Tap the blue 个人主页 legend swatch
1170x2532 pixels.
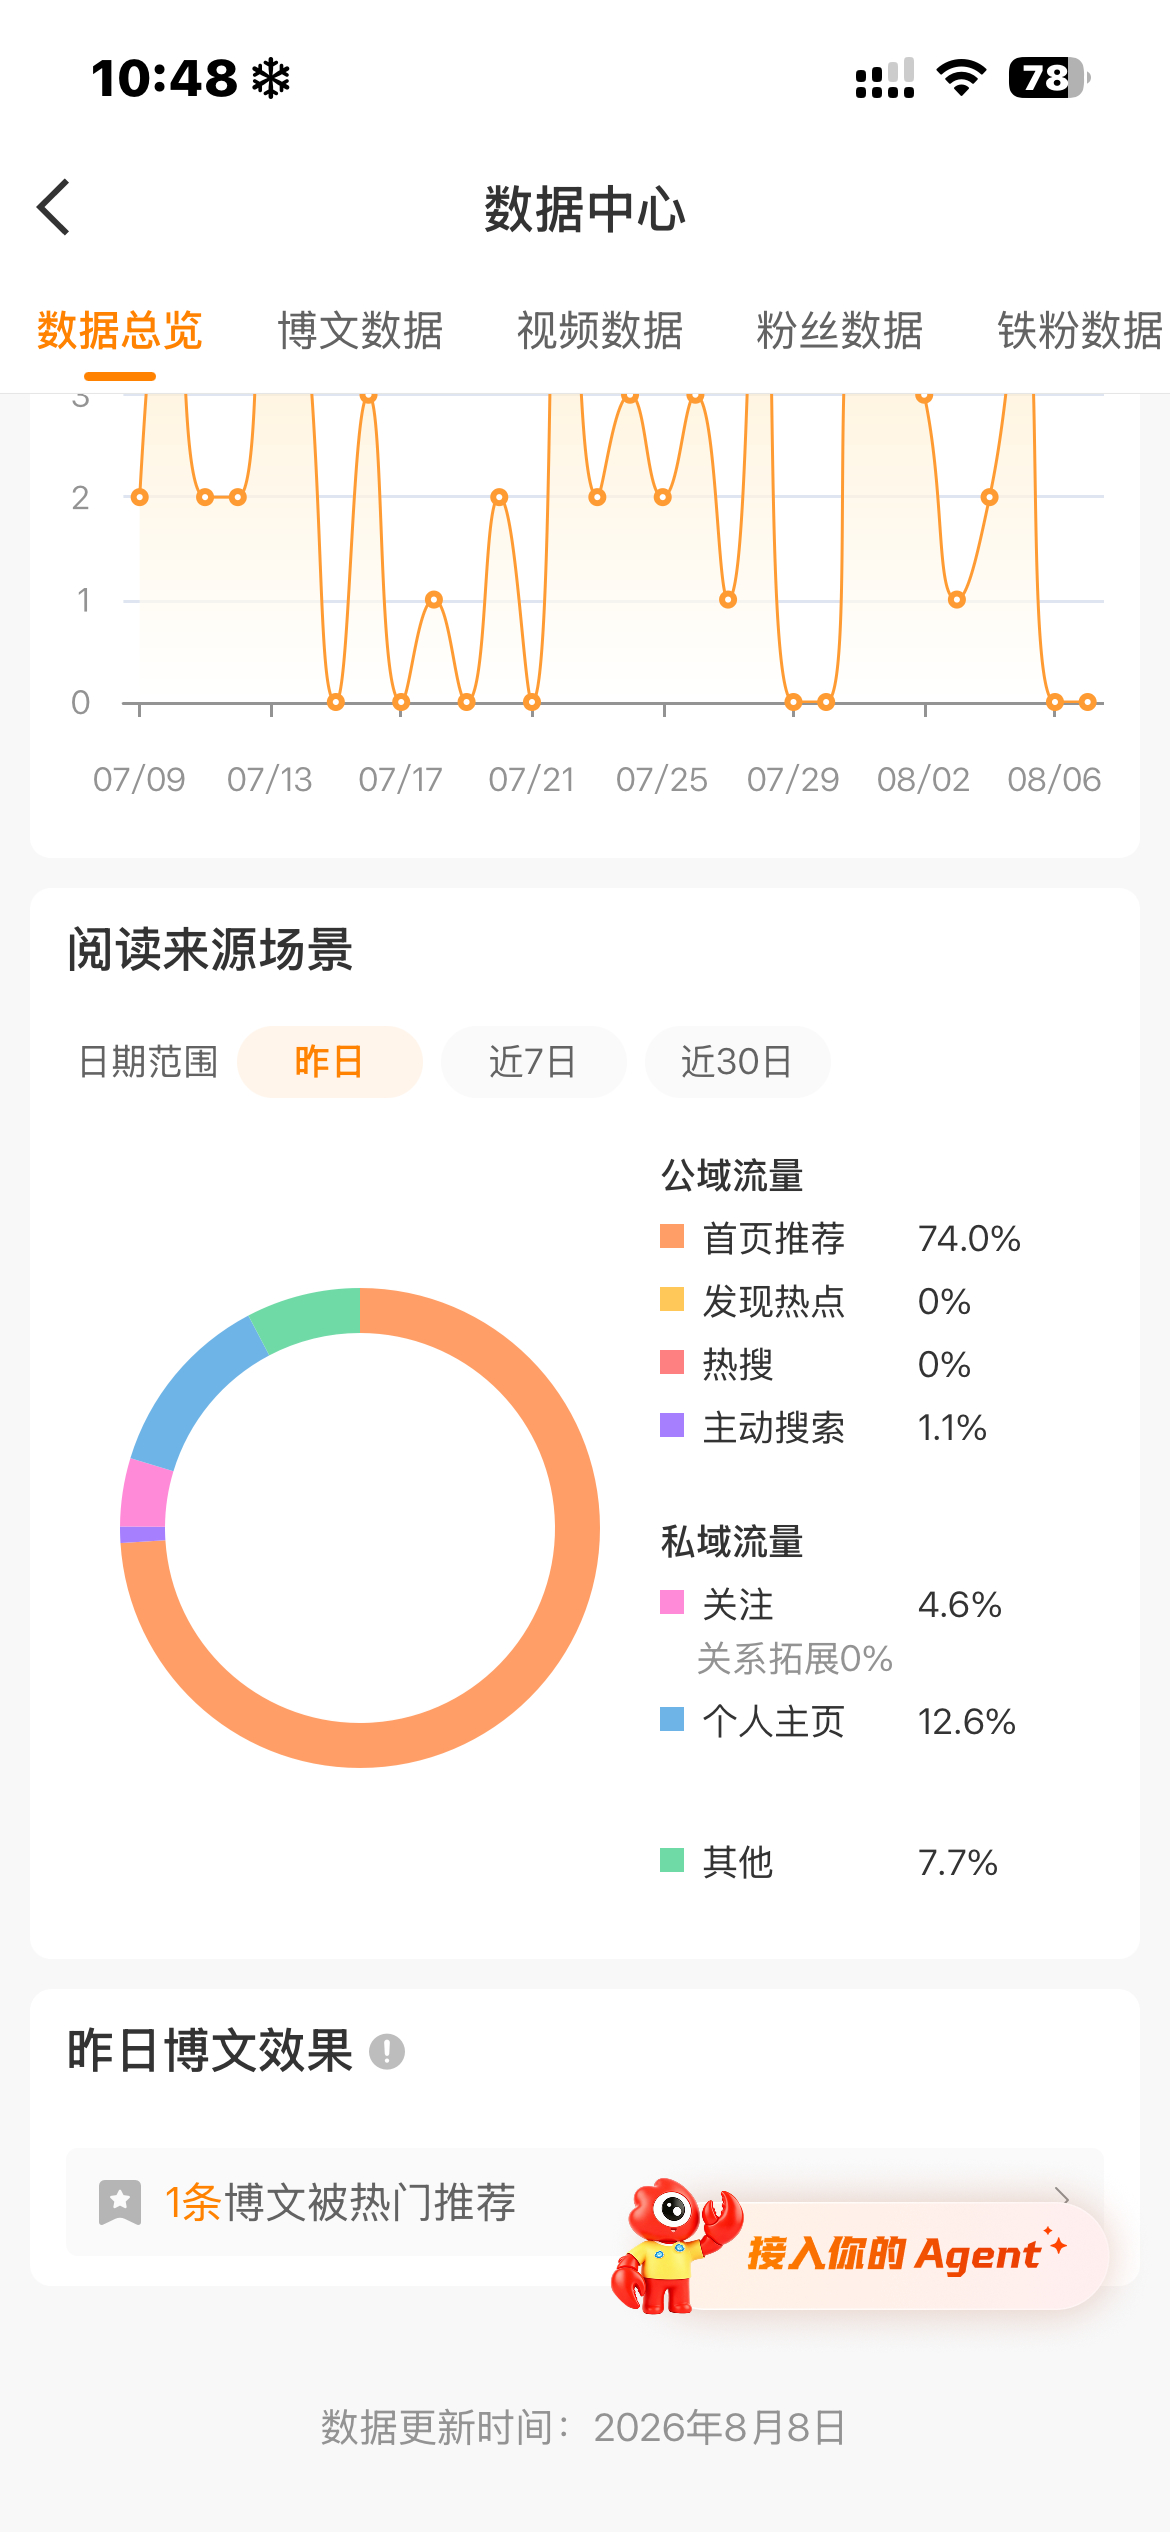(x=672, y=1719)
